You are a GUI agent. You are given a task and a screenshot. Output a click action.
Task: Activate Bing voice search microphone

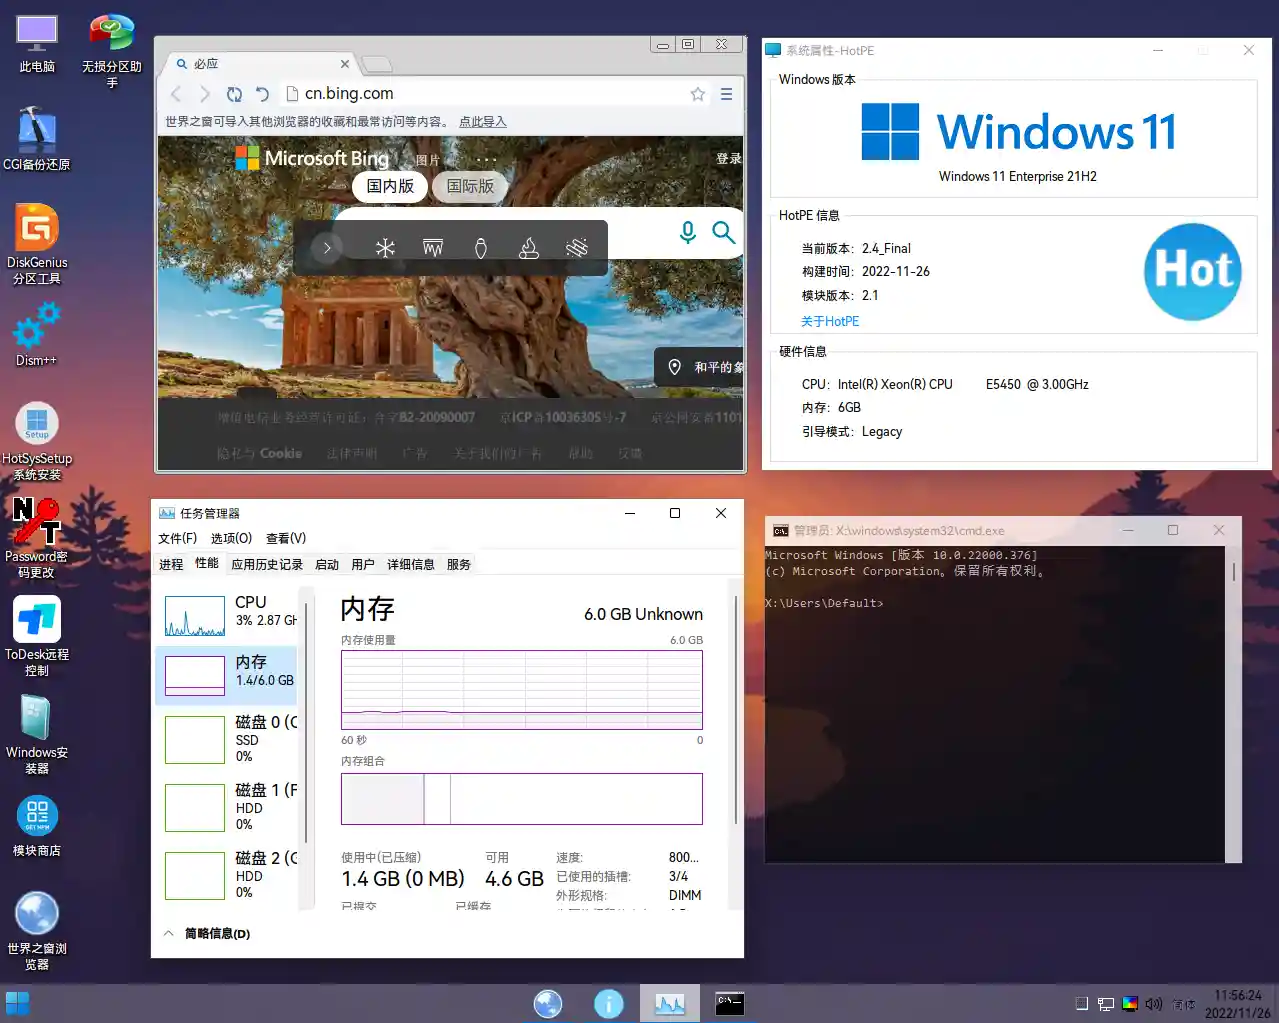tap(686, 232)
